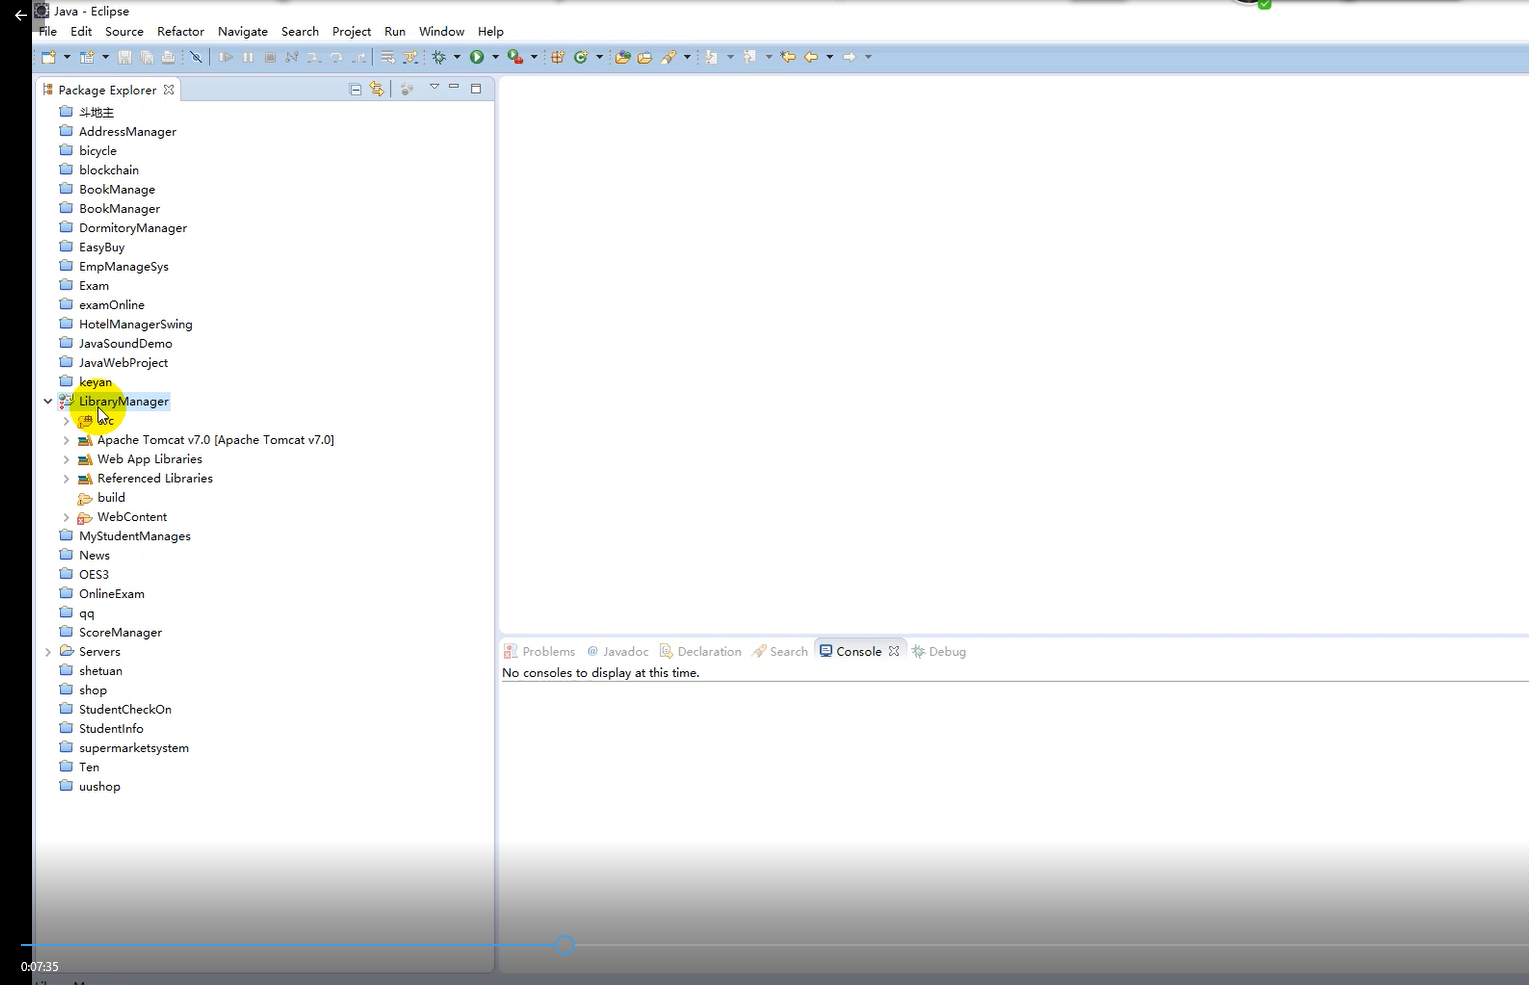Click the Next Annotation toolbar icon
This screenshot has height=985, width=1529.
tap(711, 57)
